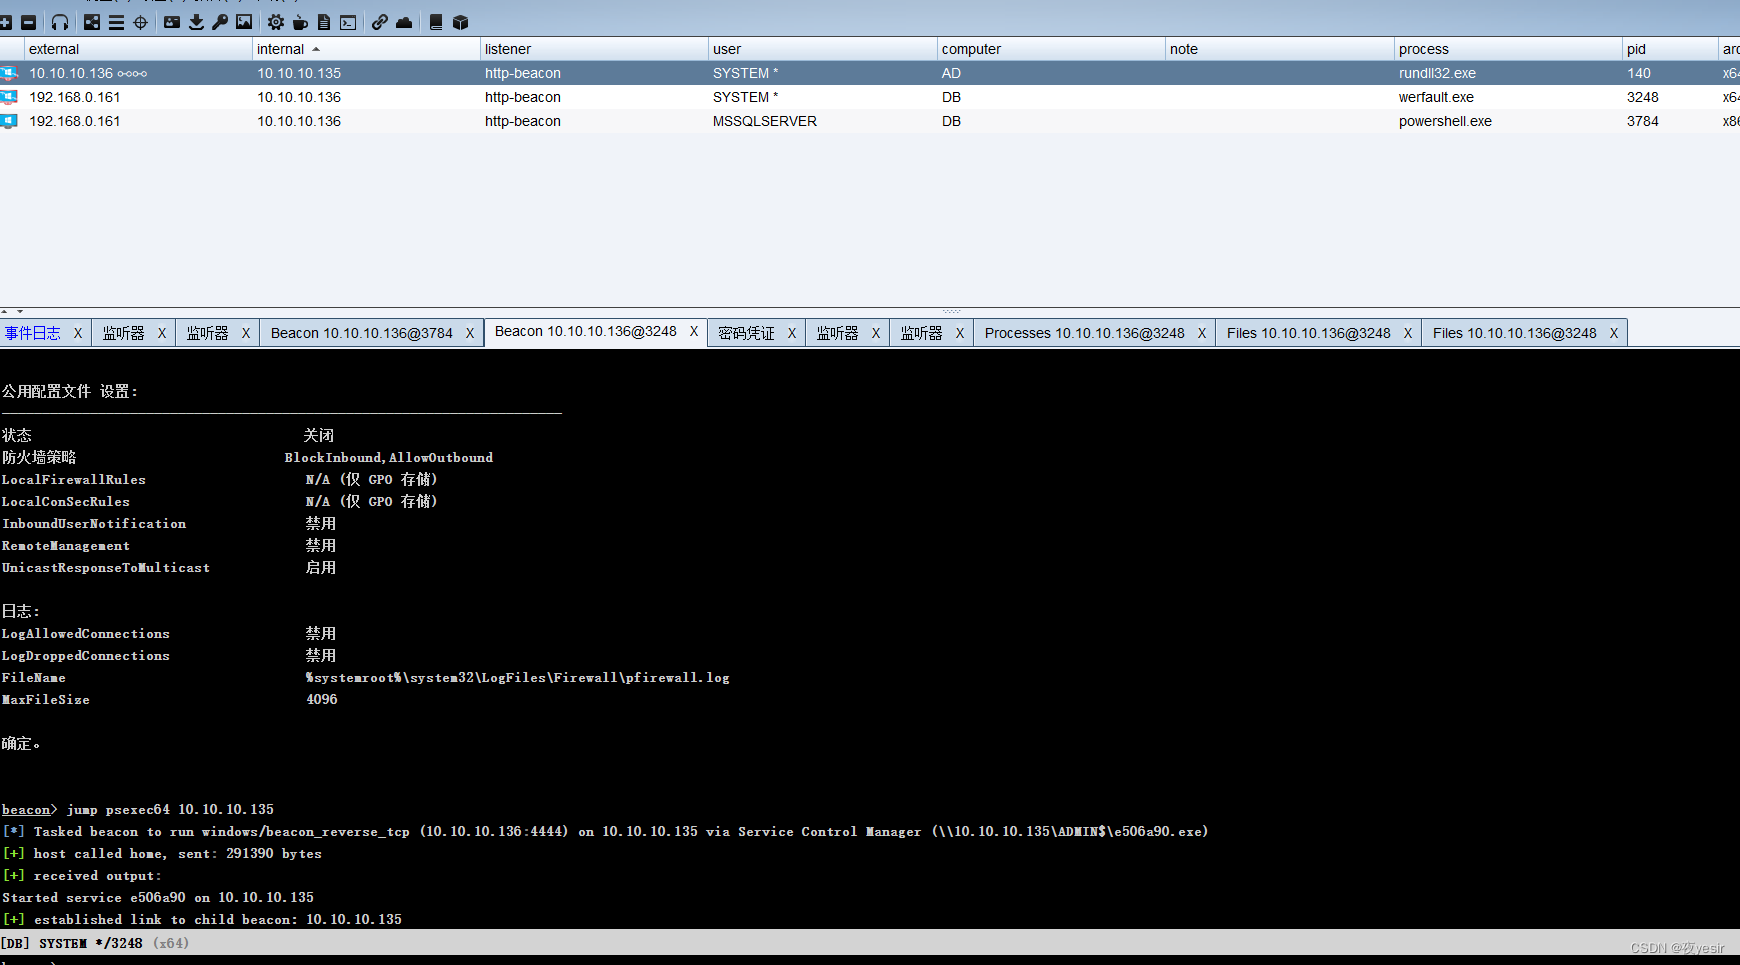Open Keystrokes view via key icon

pos(220,22)
